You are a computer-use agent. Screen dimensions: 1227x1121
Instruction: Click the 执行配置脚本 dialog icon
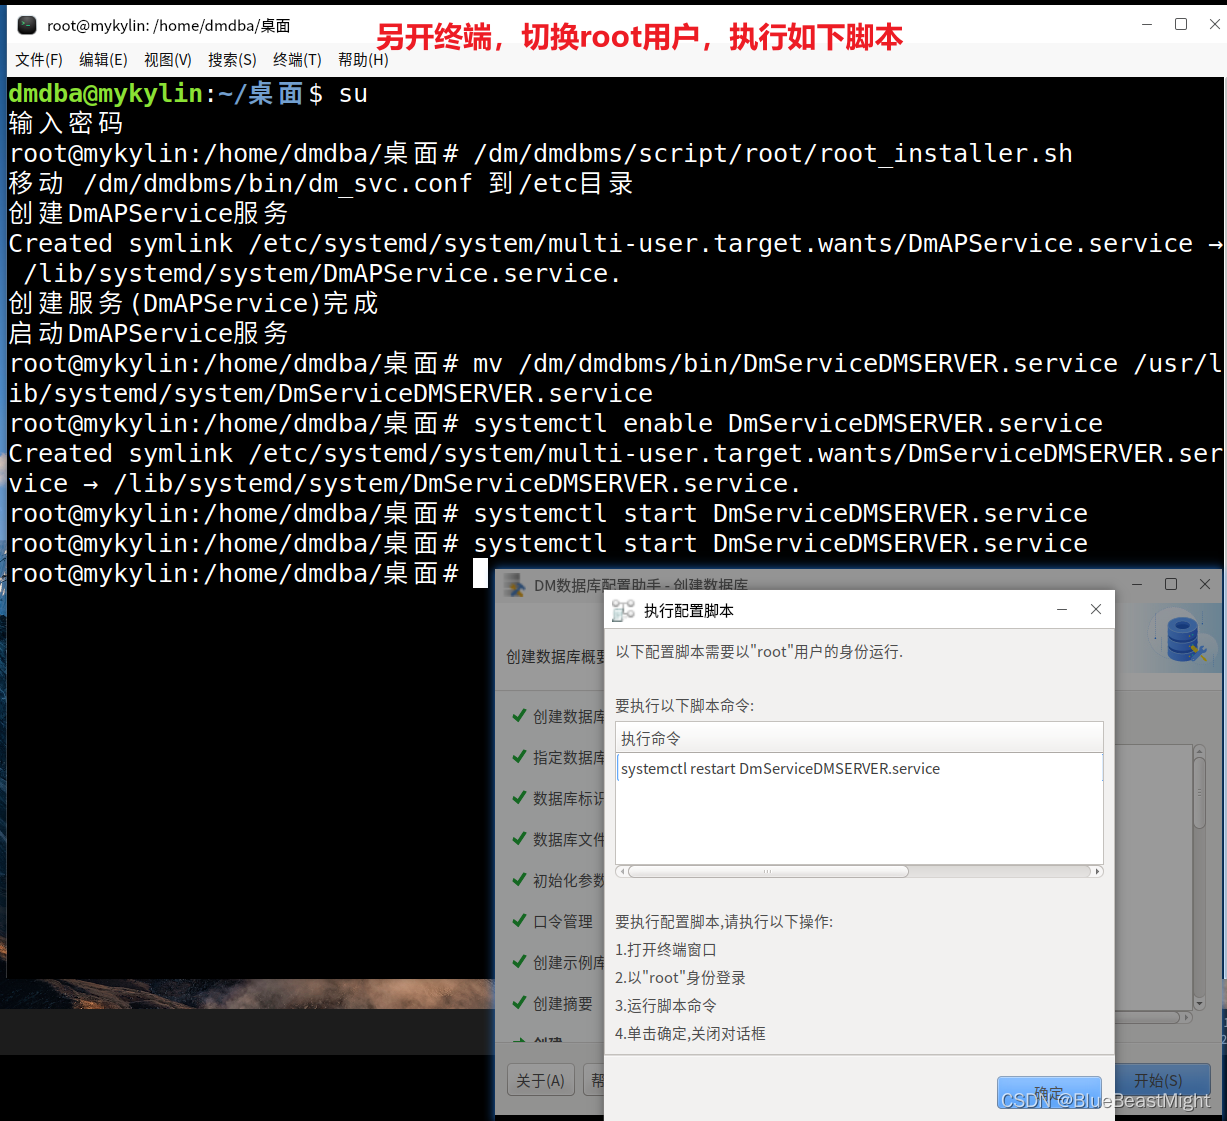[x=623, y=610]
